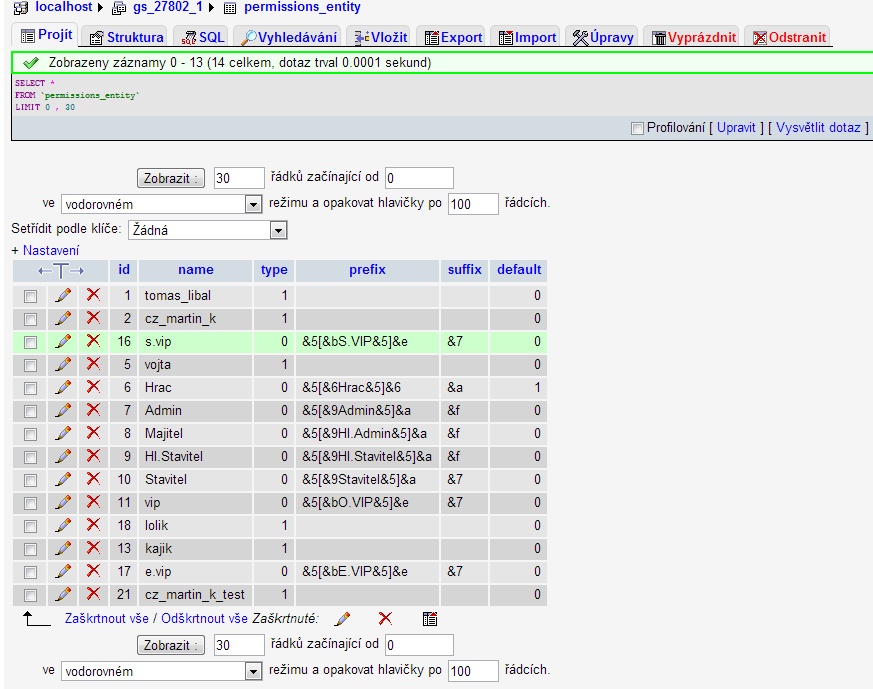Delete checked rows via bottom red X

(x=385, y=618)
